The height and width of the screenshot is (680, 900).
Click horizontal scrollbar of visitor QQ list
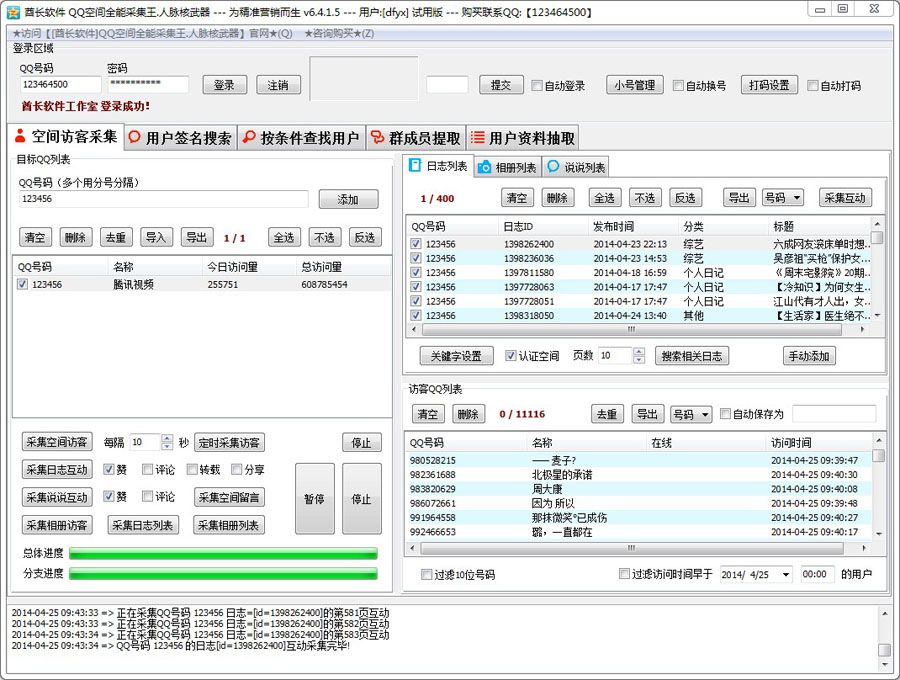coord(632,548)
